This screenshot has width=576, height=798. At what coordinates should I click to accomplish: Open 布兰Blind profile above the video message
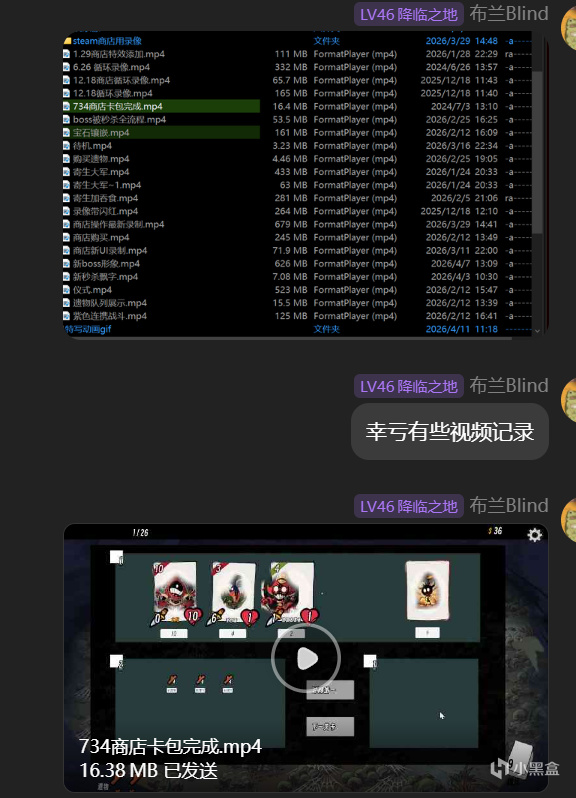point(508,506)
